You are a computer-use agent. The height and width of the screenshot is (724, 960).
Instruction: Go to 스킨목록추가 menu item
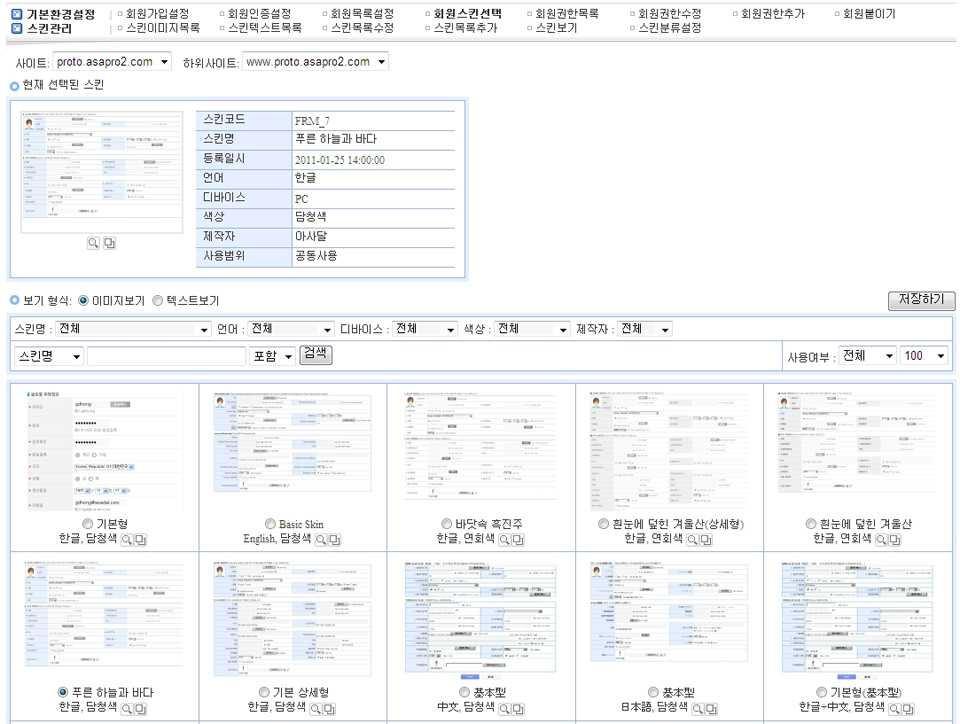coord(465,28)
